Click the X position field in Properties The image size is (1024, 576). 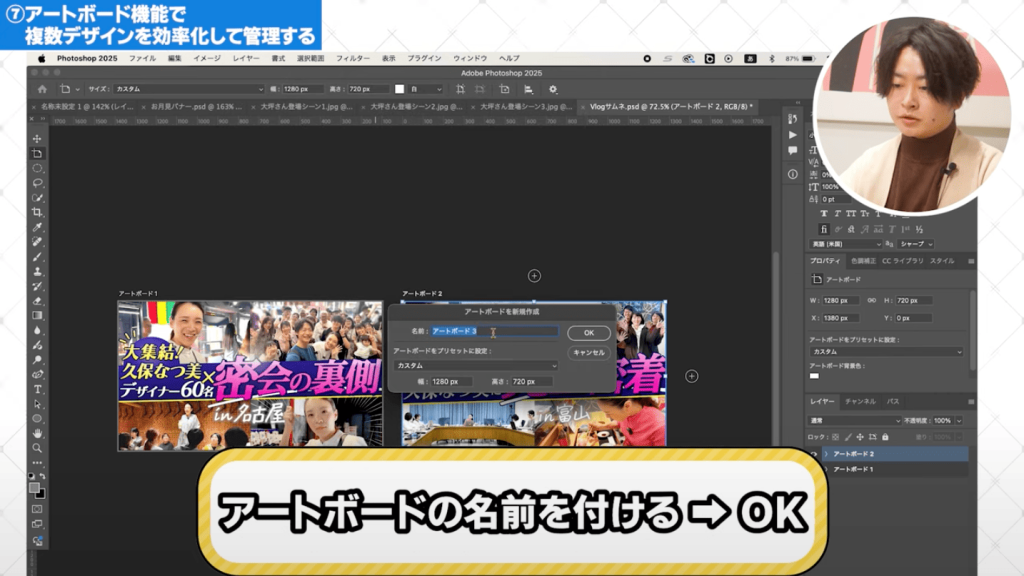(840, 318)
